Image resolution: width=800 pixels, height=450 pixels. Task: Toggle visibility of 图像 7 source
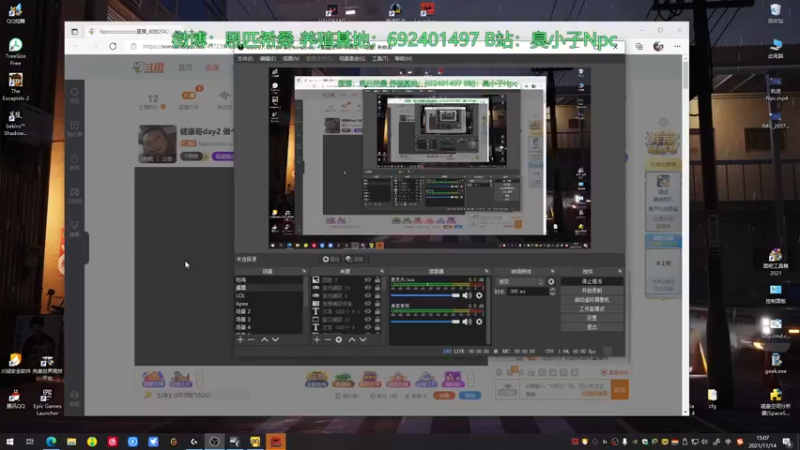coord(367,280)
